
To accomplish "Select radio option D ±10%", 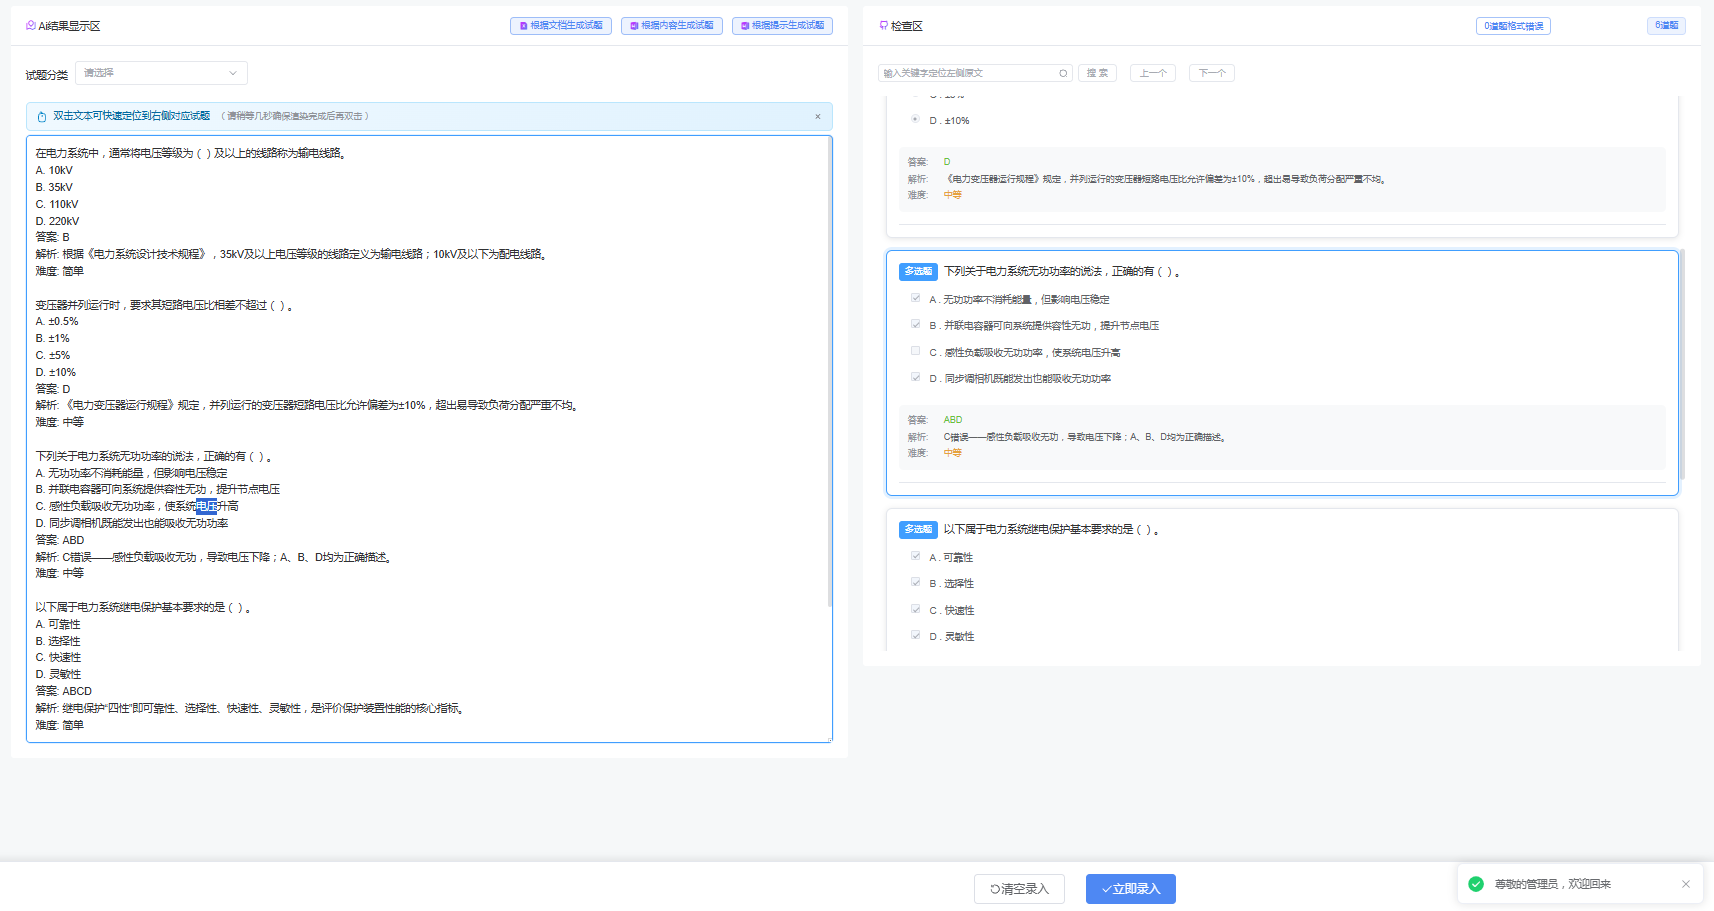I will tap(915, 119).
